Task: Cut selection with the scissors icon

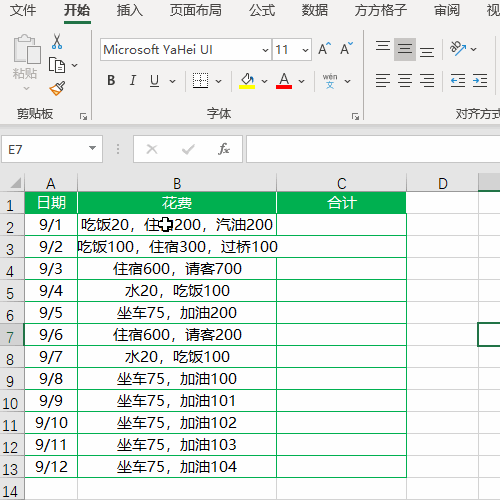Action: [57, 42]
